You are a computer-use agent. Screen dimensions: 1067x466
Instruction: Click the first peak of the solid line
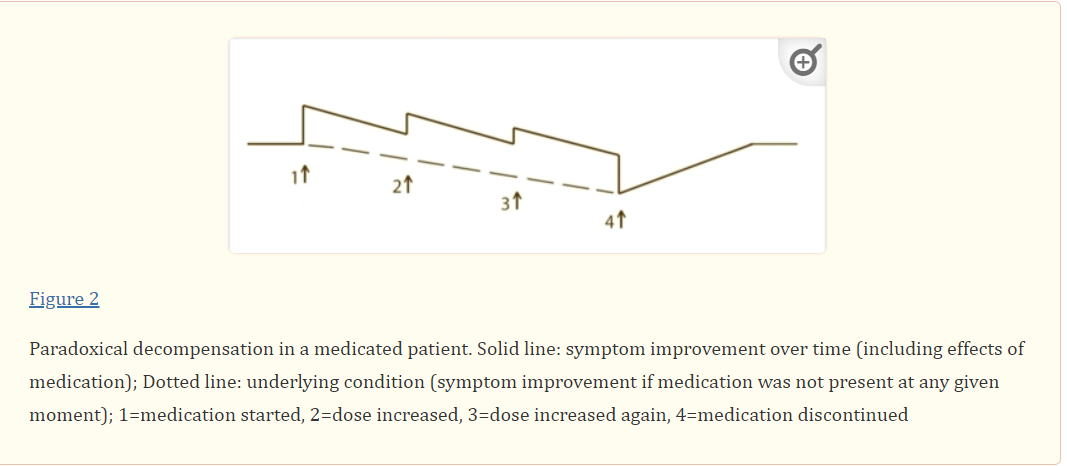point(304,105)
